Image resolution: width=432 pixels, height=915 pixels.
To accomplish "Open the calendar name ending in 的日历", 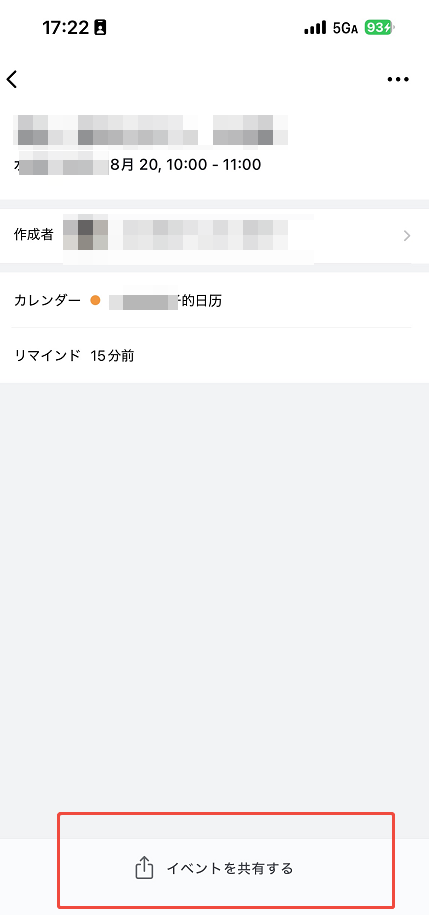I will tap(166, 301).
